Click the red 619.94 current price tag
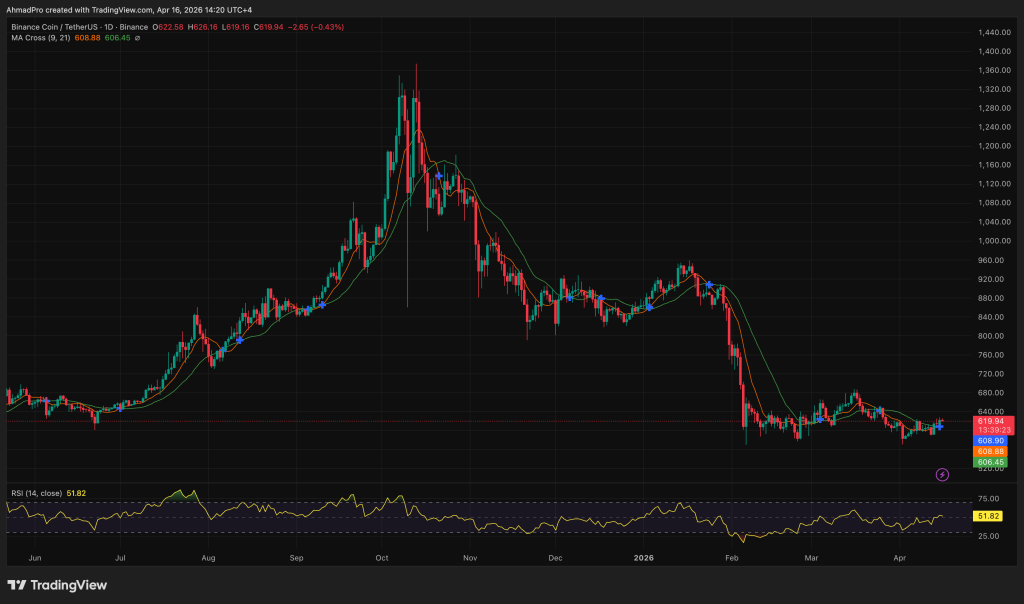The width and height of the screenshot is (1024, 604). [994, 421]
